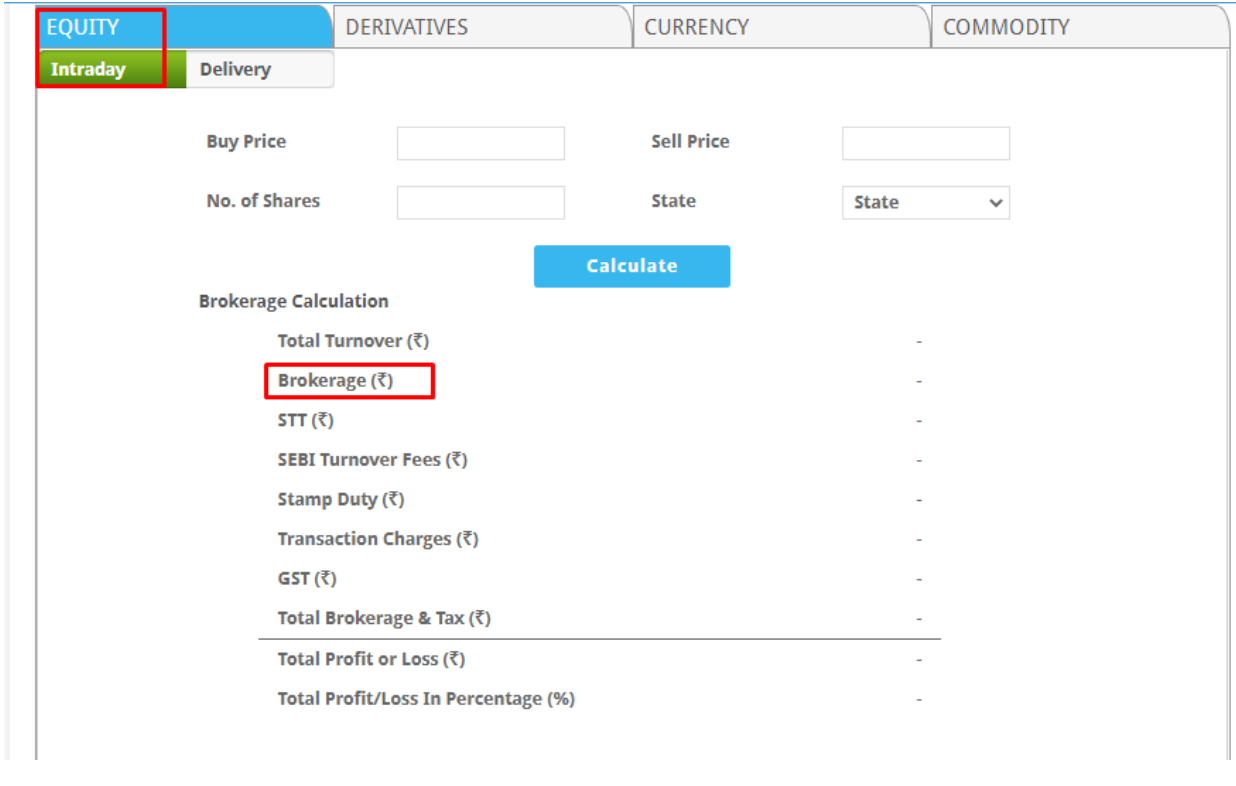Switch to the EQUITY tab
Image resolution: width=1236 pixels, height=786 pixels.
tap(83, 27)
